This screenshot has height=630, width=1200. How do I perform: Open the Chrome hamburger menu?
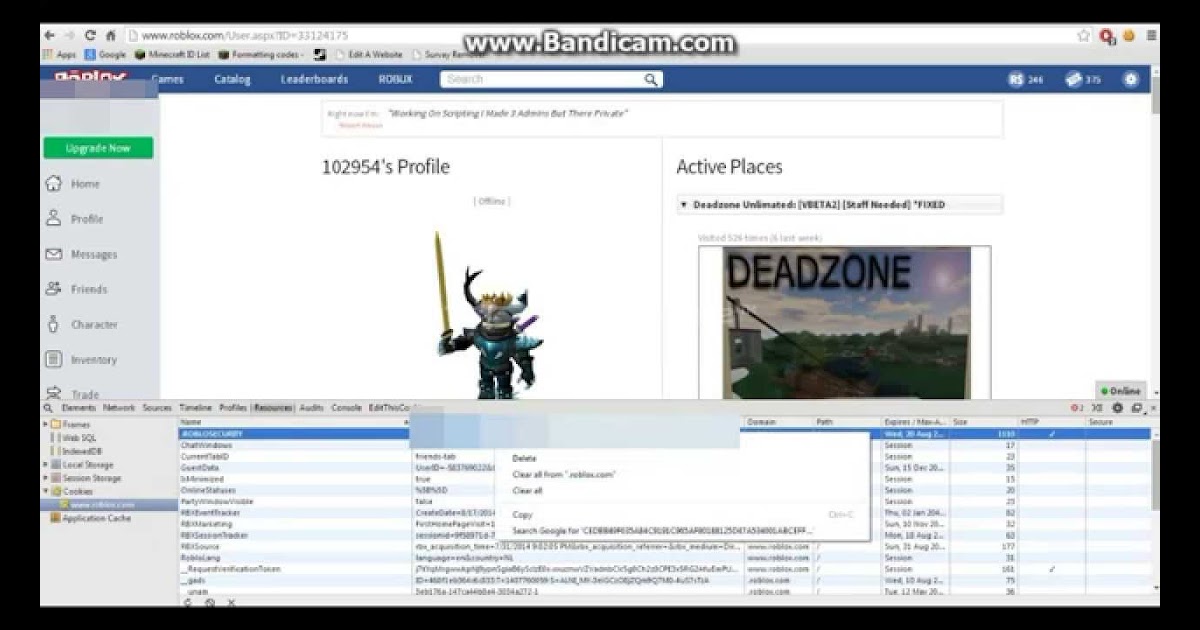click(x=1152, y=35)
